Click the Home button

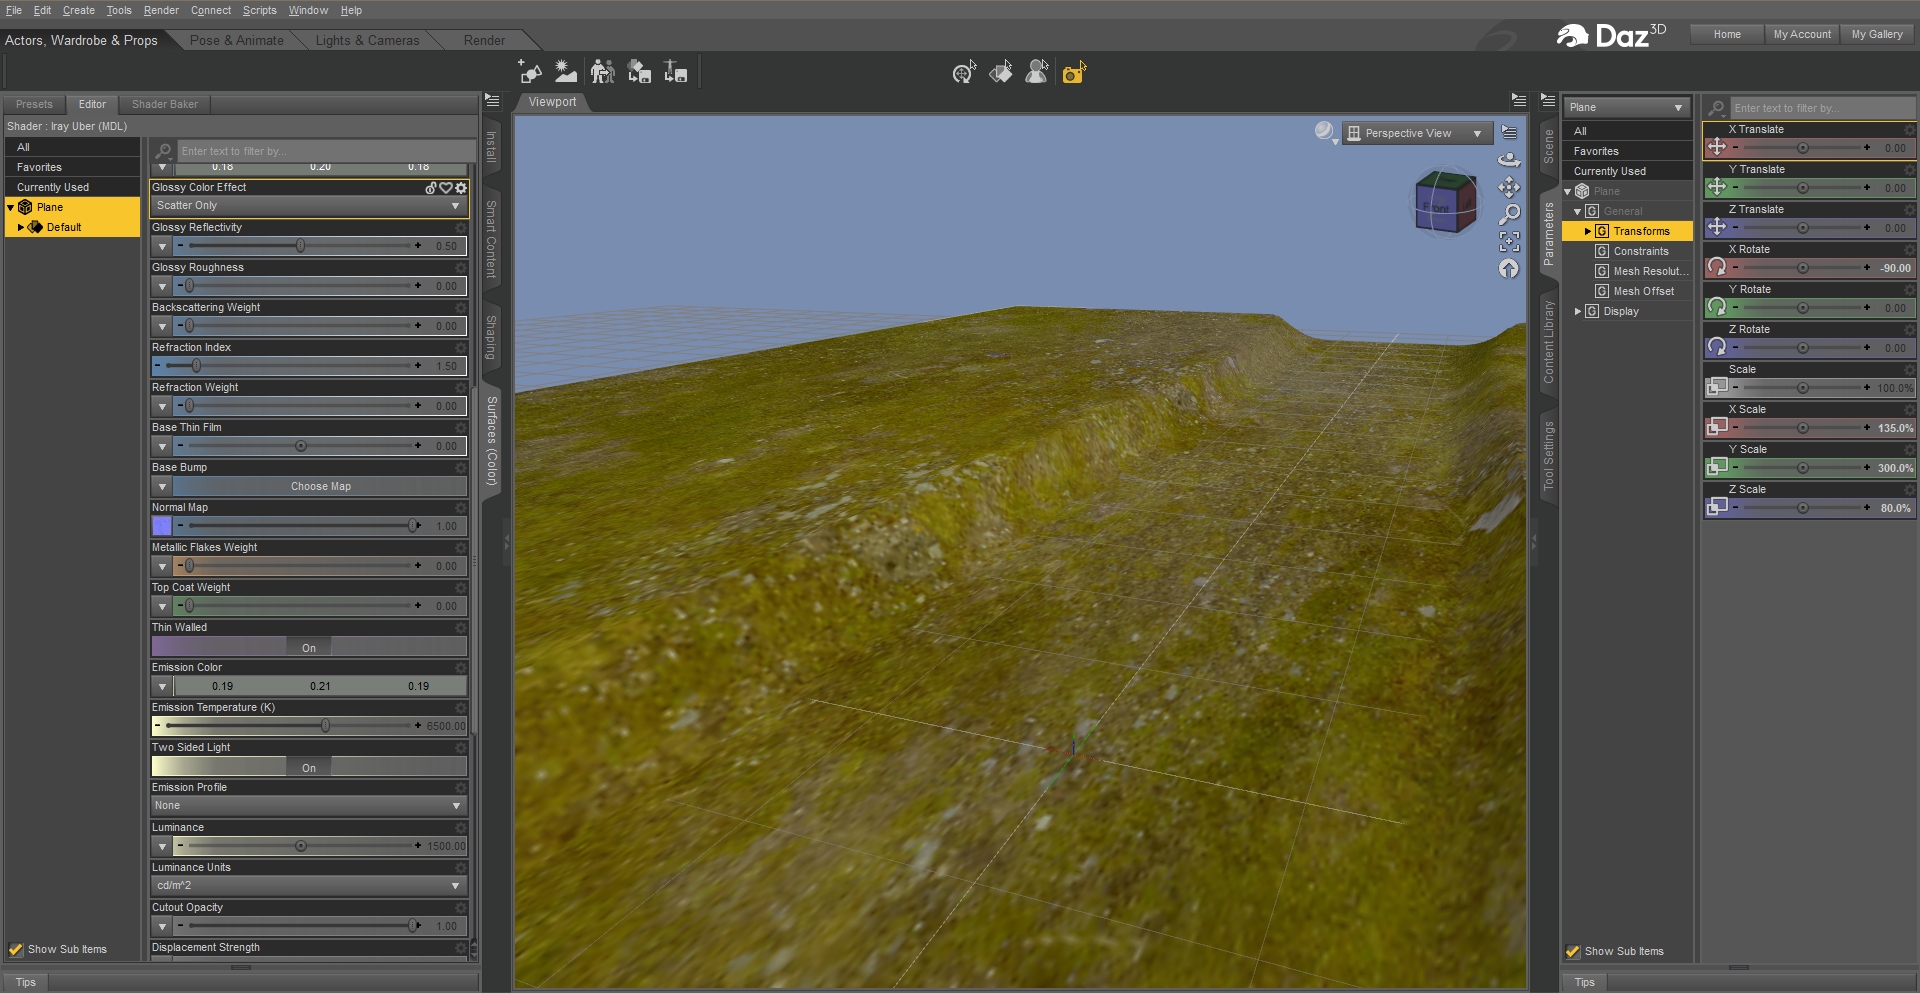1727,34
